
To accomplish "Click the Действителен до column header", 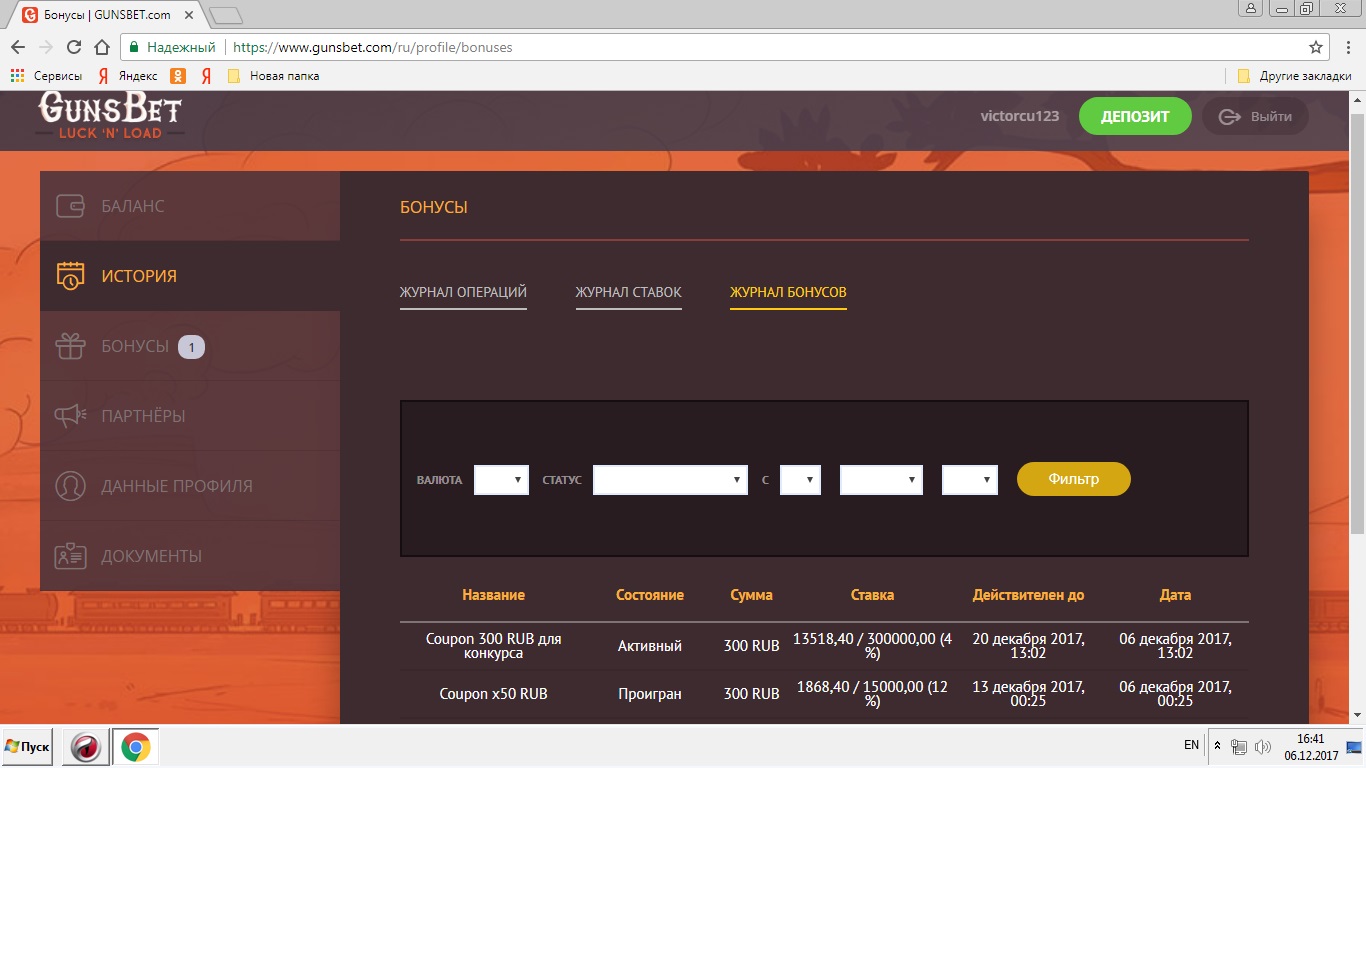I will (x=1028, y=595).
